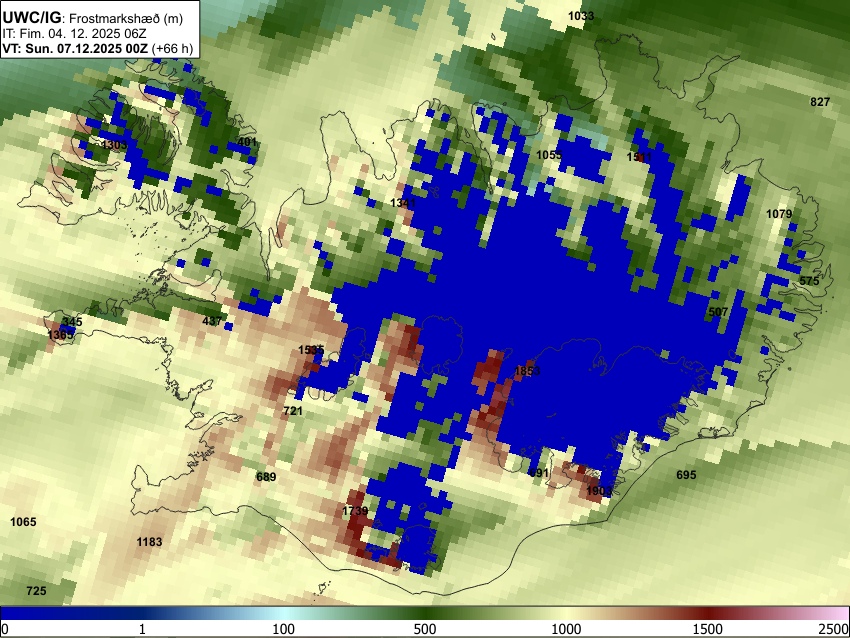Select the 689 map label
This screenshot has height=638, width=850.
point(266,477)
